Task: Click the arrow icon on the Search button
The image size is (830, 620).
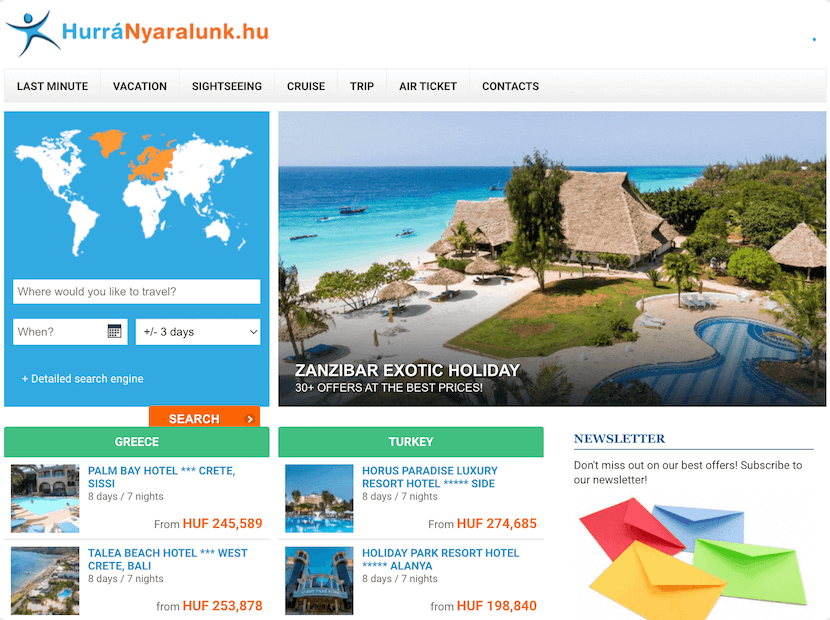Action: [x=250, y=419]
